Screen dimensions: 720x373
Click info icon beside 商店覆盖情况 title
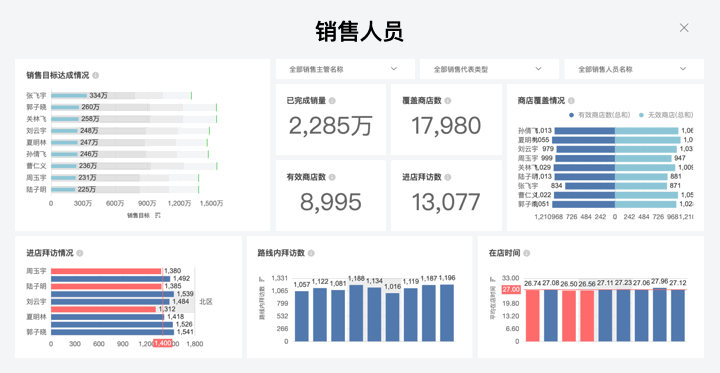(x=571, y=101)
